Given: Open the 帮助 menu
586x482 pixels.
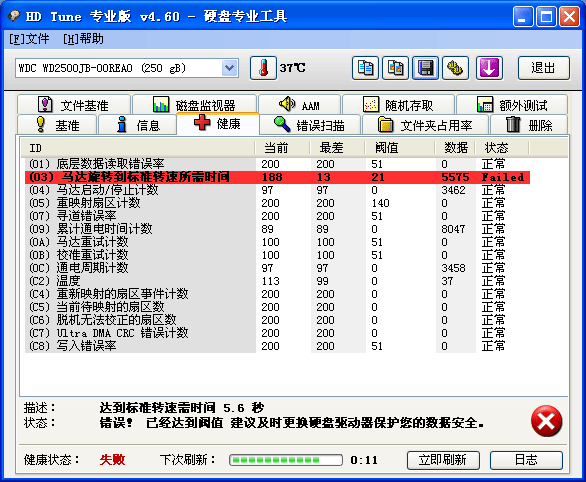Looking at the screenshot, I should click(x=83, y=39).
